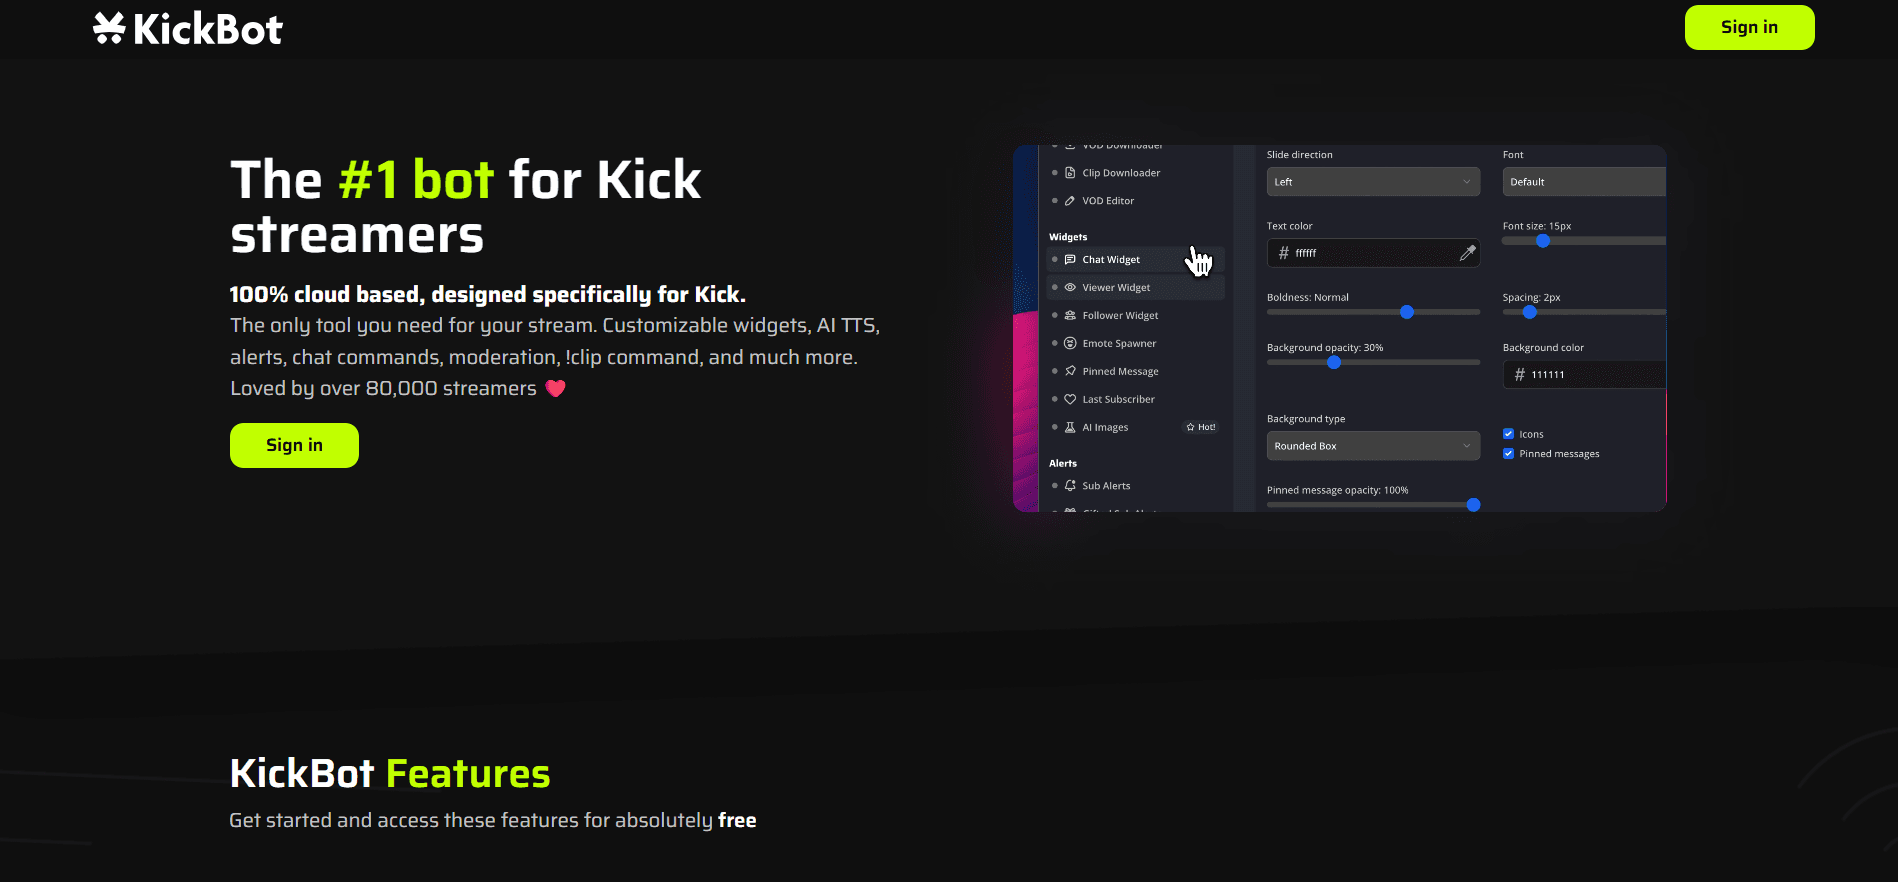Select Viewer Widget in the Widgets list
The width and height of the screenshot is (1898, 882).
point(1135,288)
